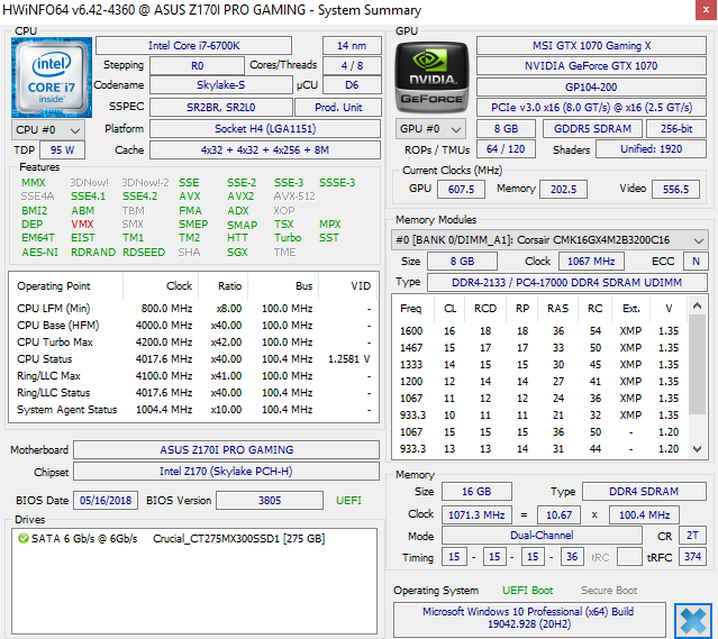Click the Dual-Channel mode field
718x639 pixels.
(x=542, y=535)
